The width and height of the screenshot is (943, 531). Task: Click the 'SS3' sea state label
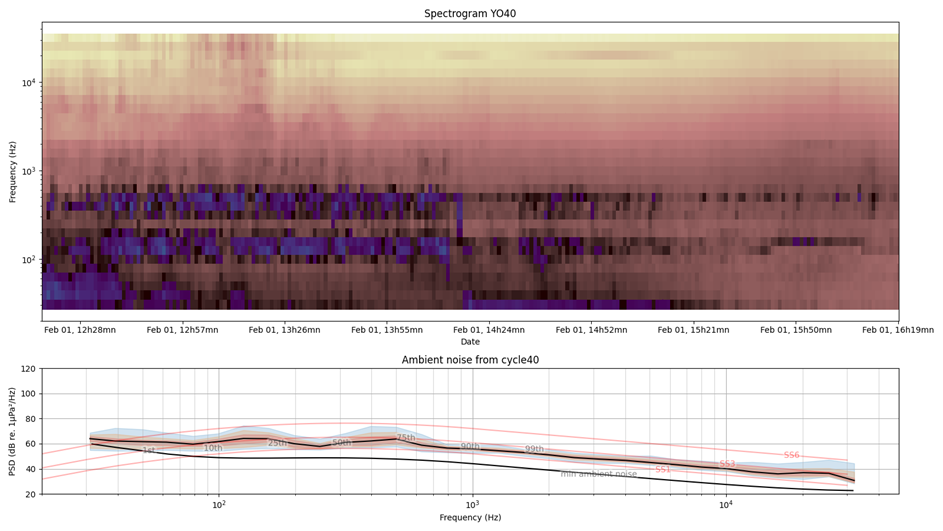[x=727, y=464]
